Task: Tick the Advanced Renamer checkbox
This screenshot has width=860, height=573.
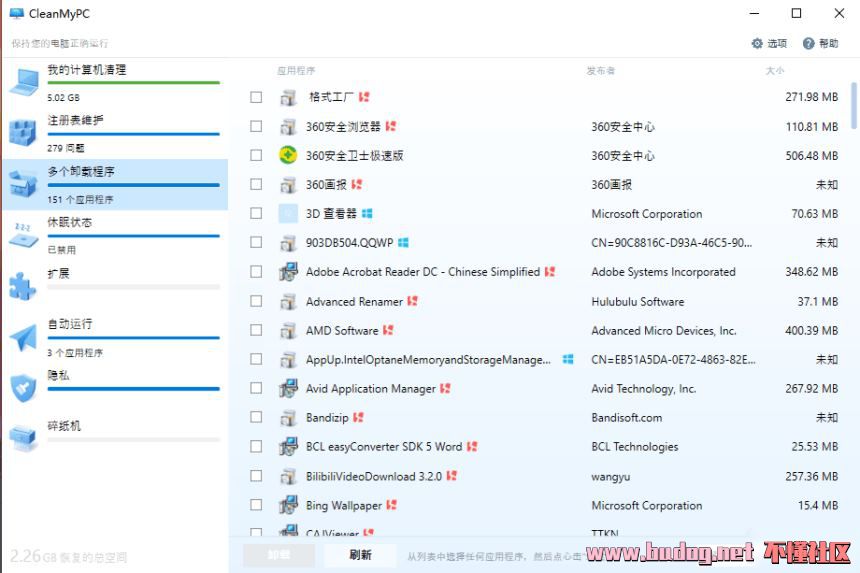Action: [x=256, y=301]
